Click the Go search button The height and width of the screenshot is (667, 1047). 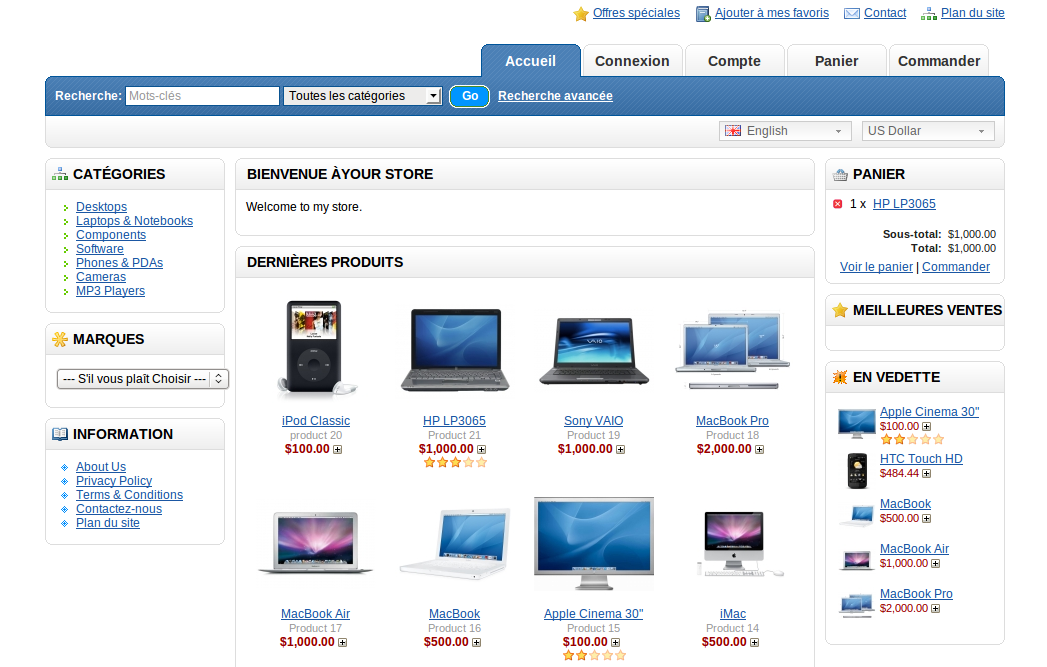(470, 96)
